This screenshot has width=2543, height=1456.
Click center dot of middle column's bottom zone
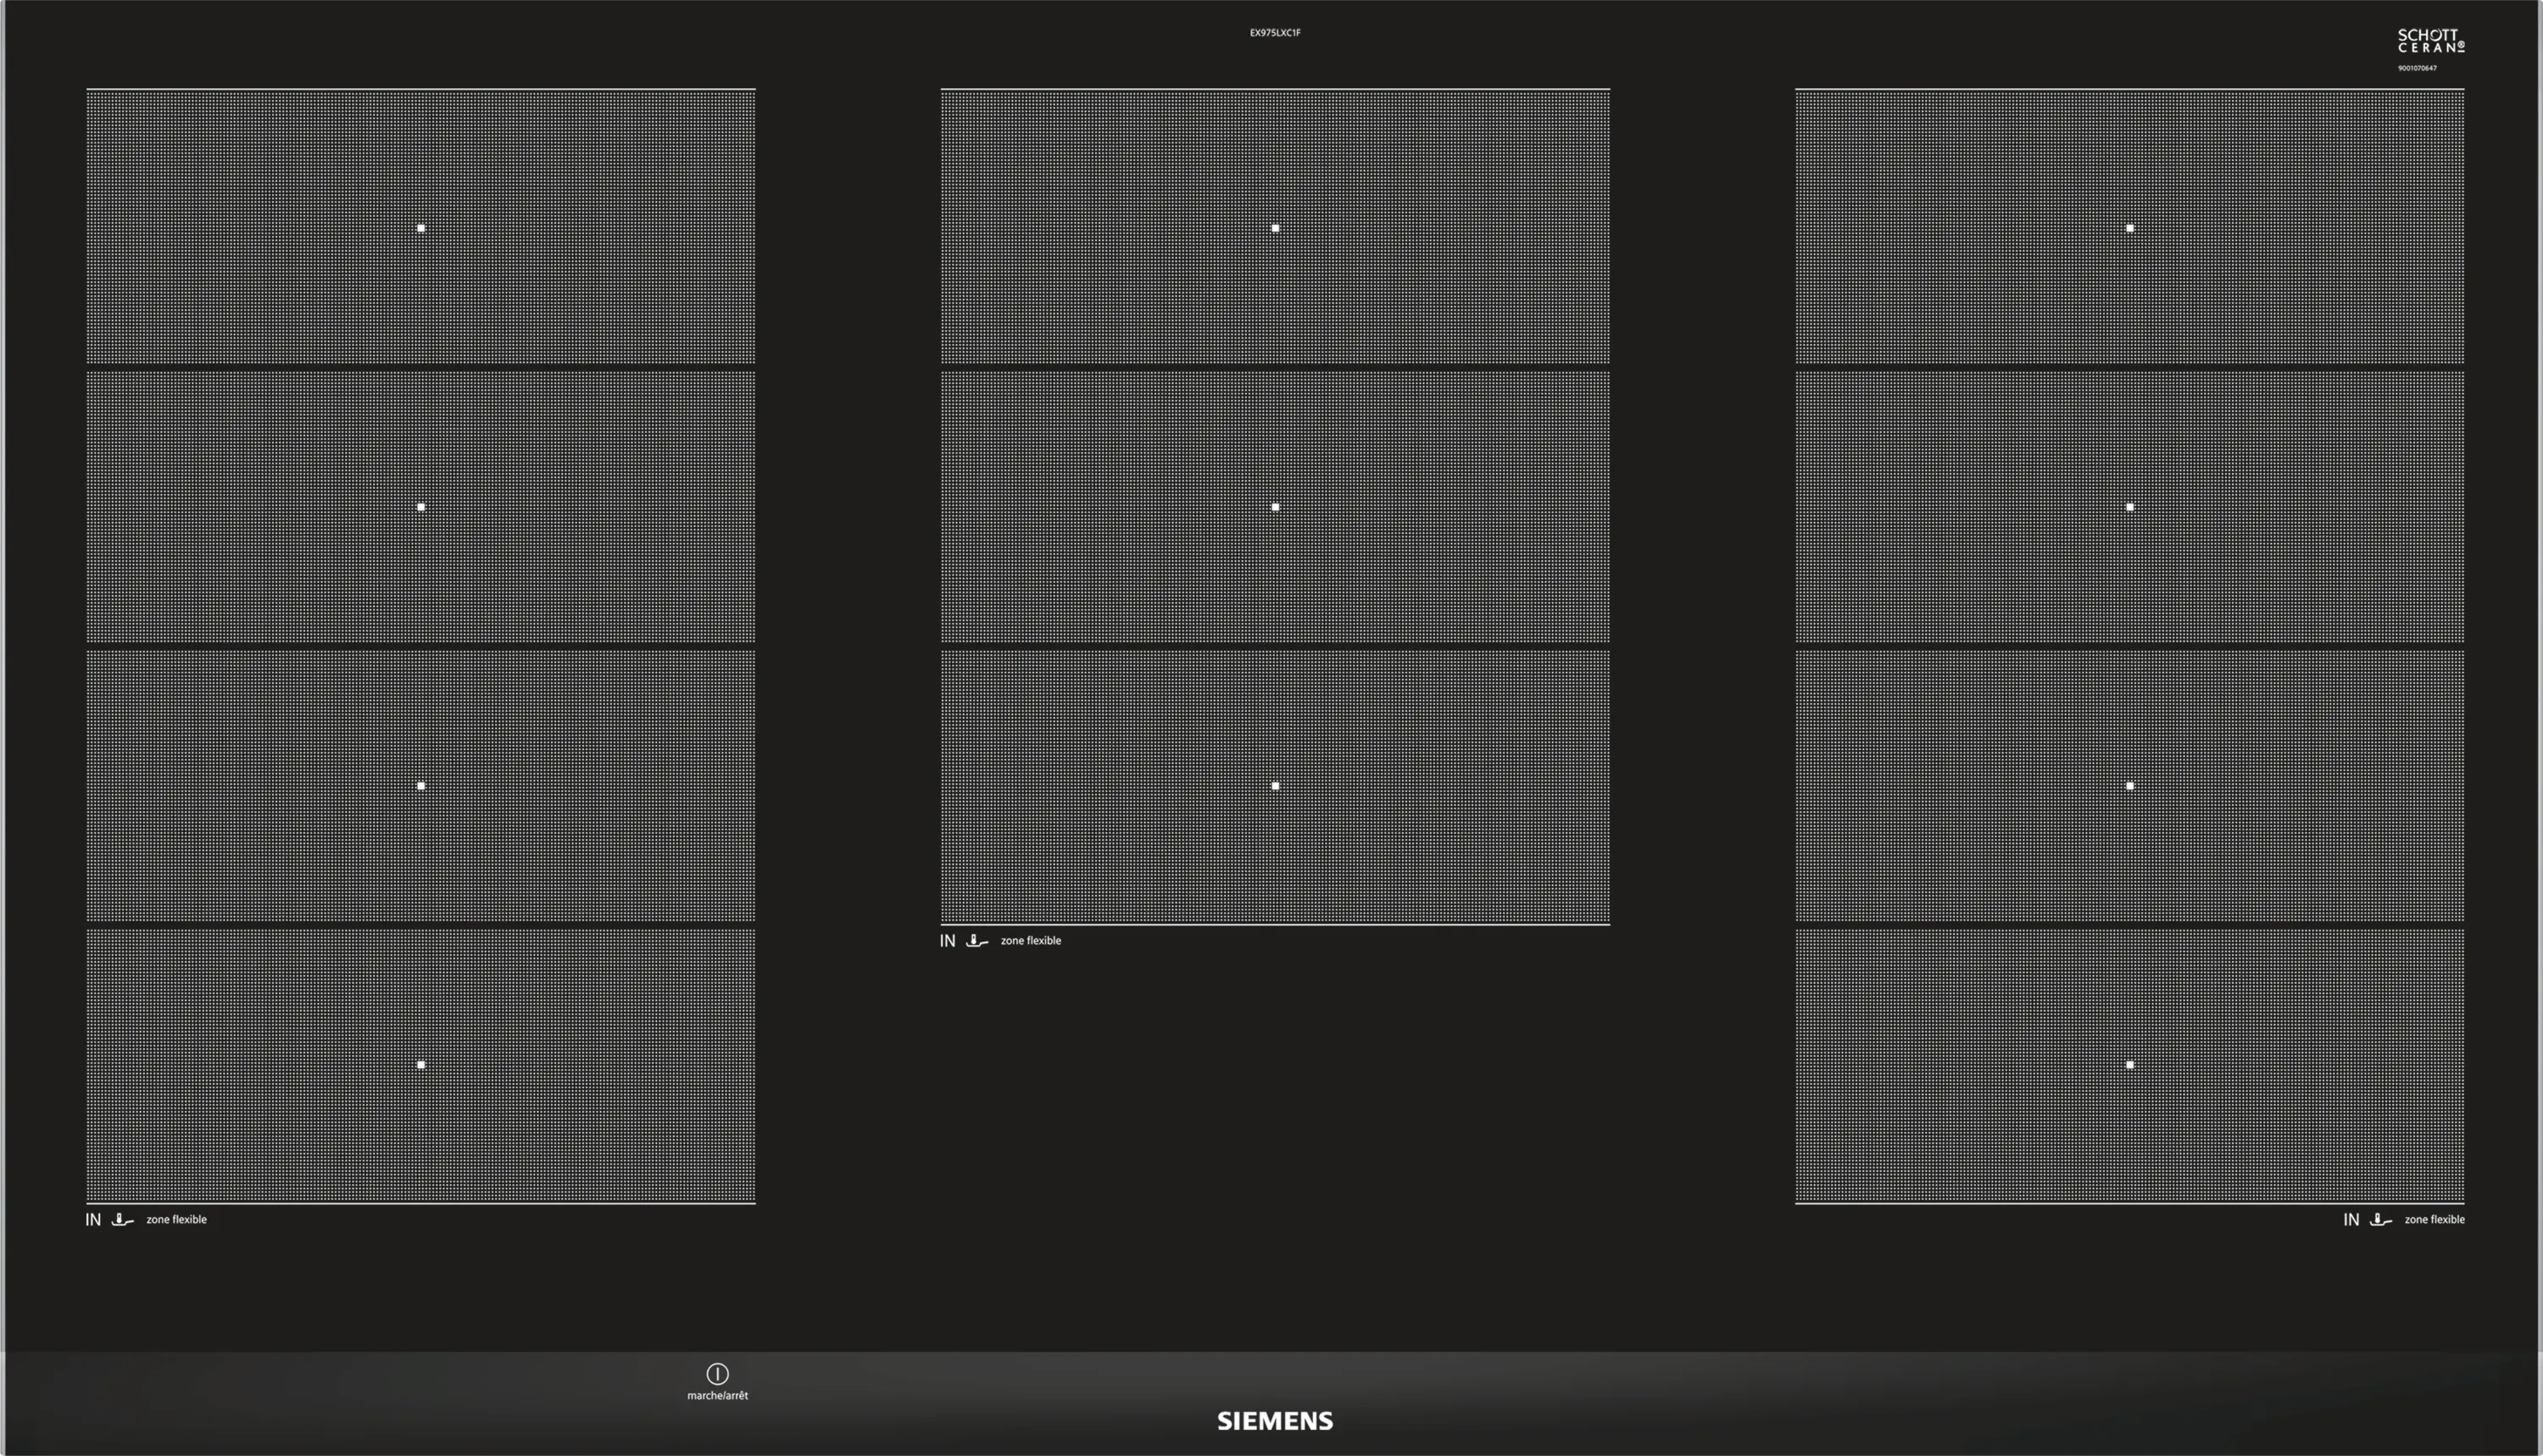(1275, 786)
